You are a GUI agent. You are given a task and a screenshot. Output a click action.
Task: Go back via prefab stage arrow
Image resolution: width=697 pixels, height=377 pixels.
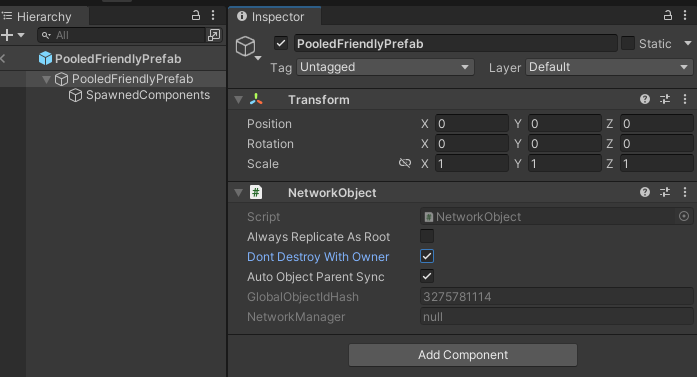click(3, 58)
